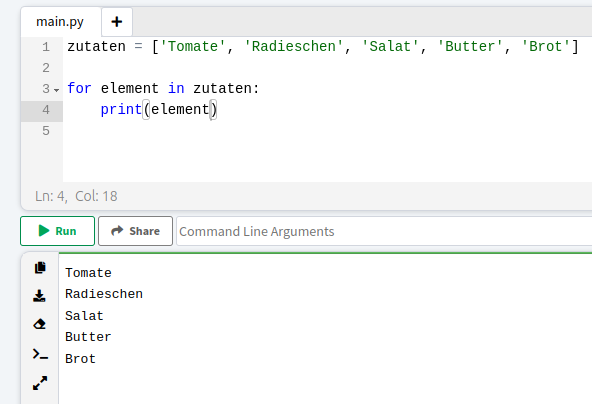Image resolution: width=592 pixels, height=404 pixels.
Task: Click the 'Brot' output line
Action: tap(80, 359)
